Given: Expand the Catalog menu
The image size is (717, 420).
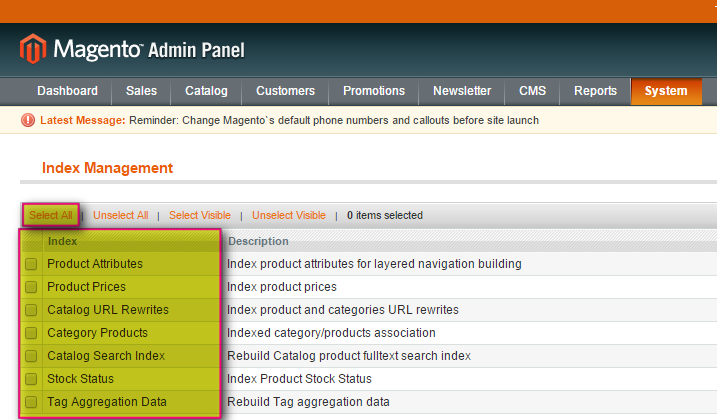Looking at the screenshot, I should (x=206, y=91).
